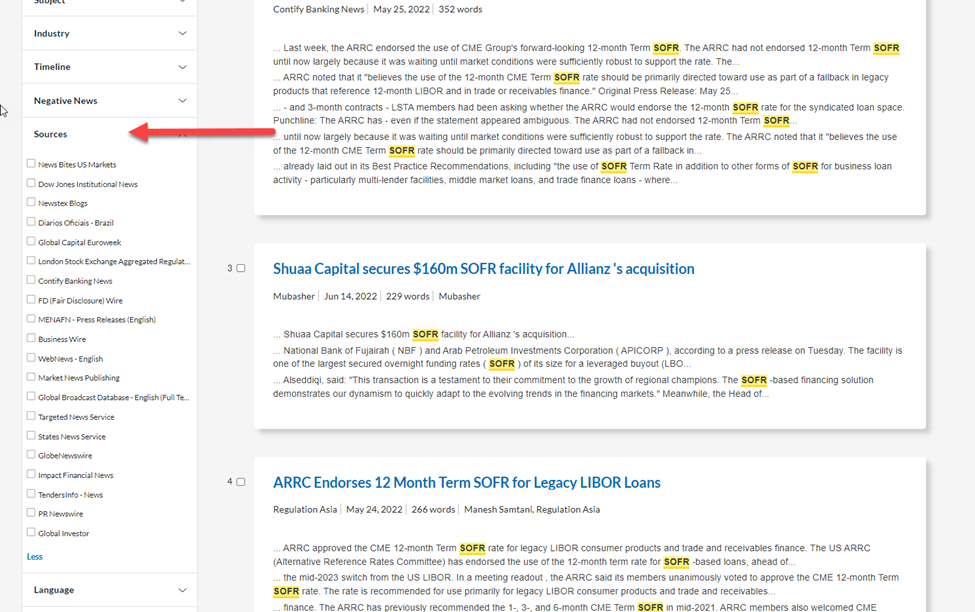Tick TendersInfo - News checkbox
The width and height of the screenshot is (975, 612).
[31, 493]
